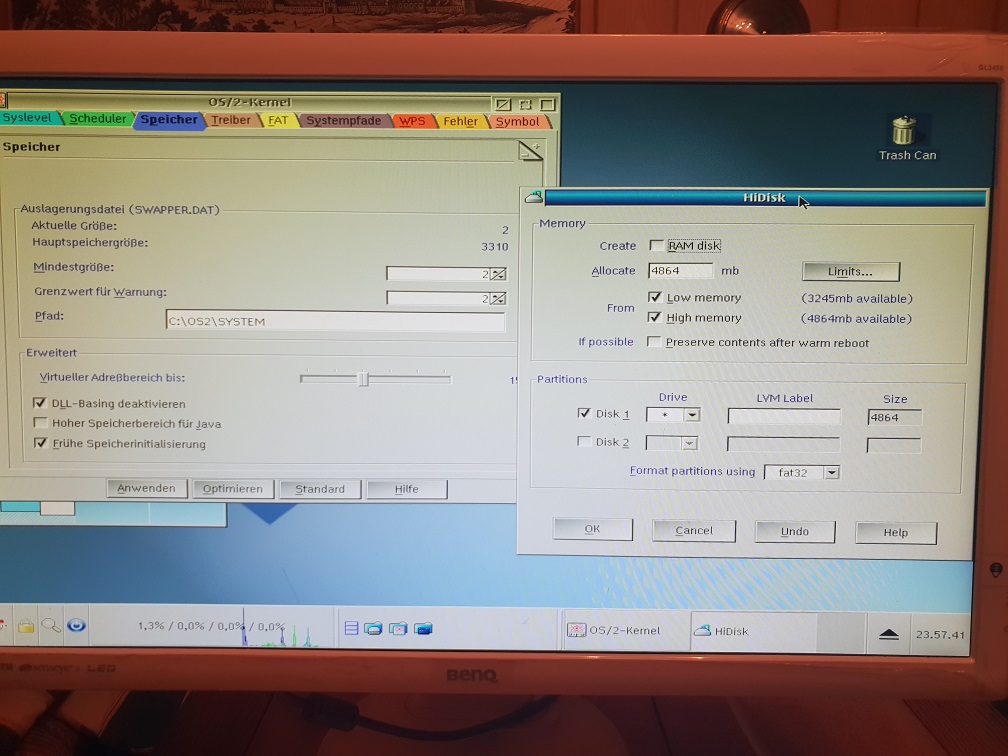Image resolution: width=1008 pixels, height=756 pixels.
Task: Go to the FAT tab
Action: coord(278,120)
